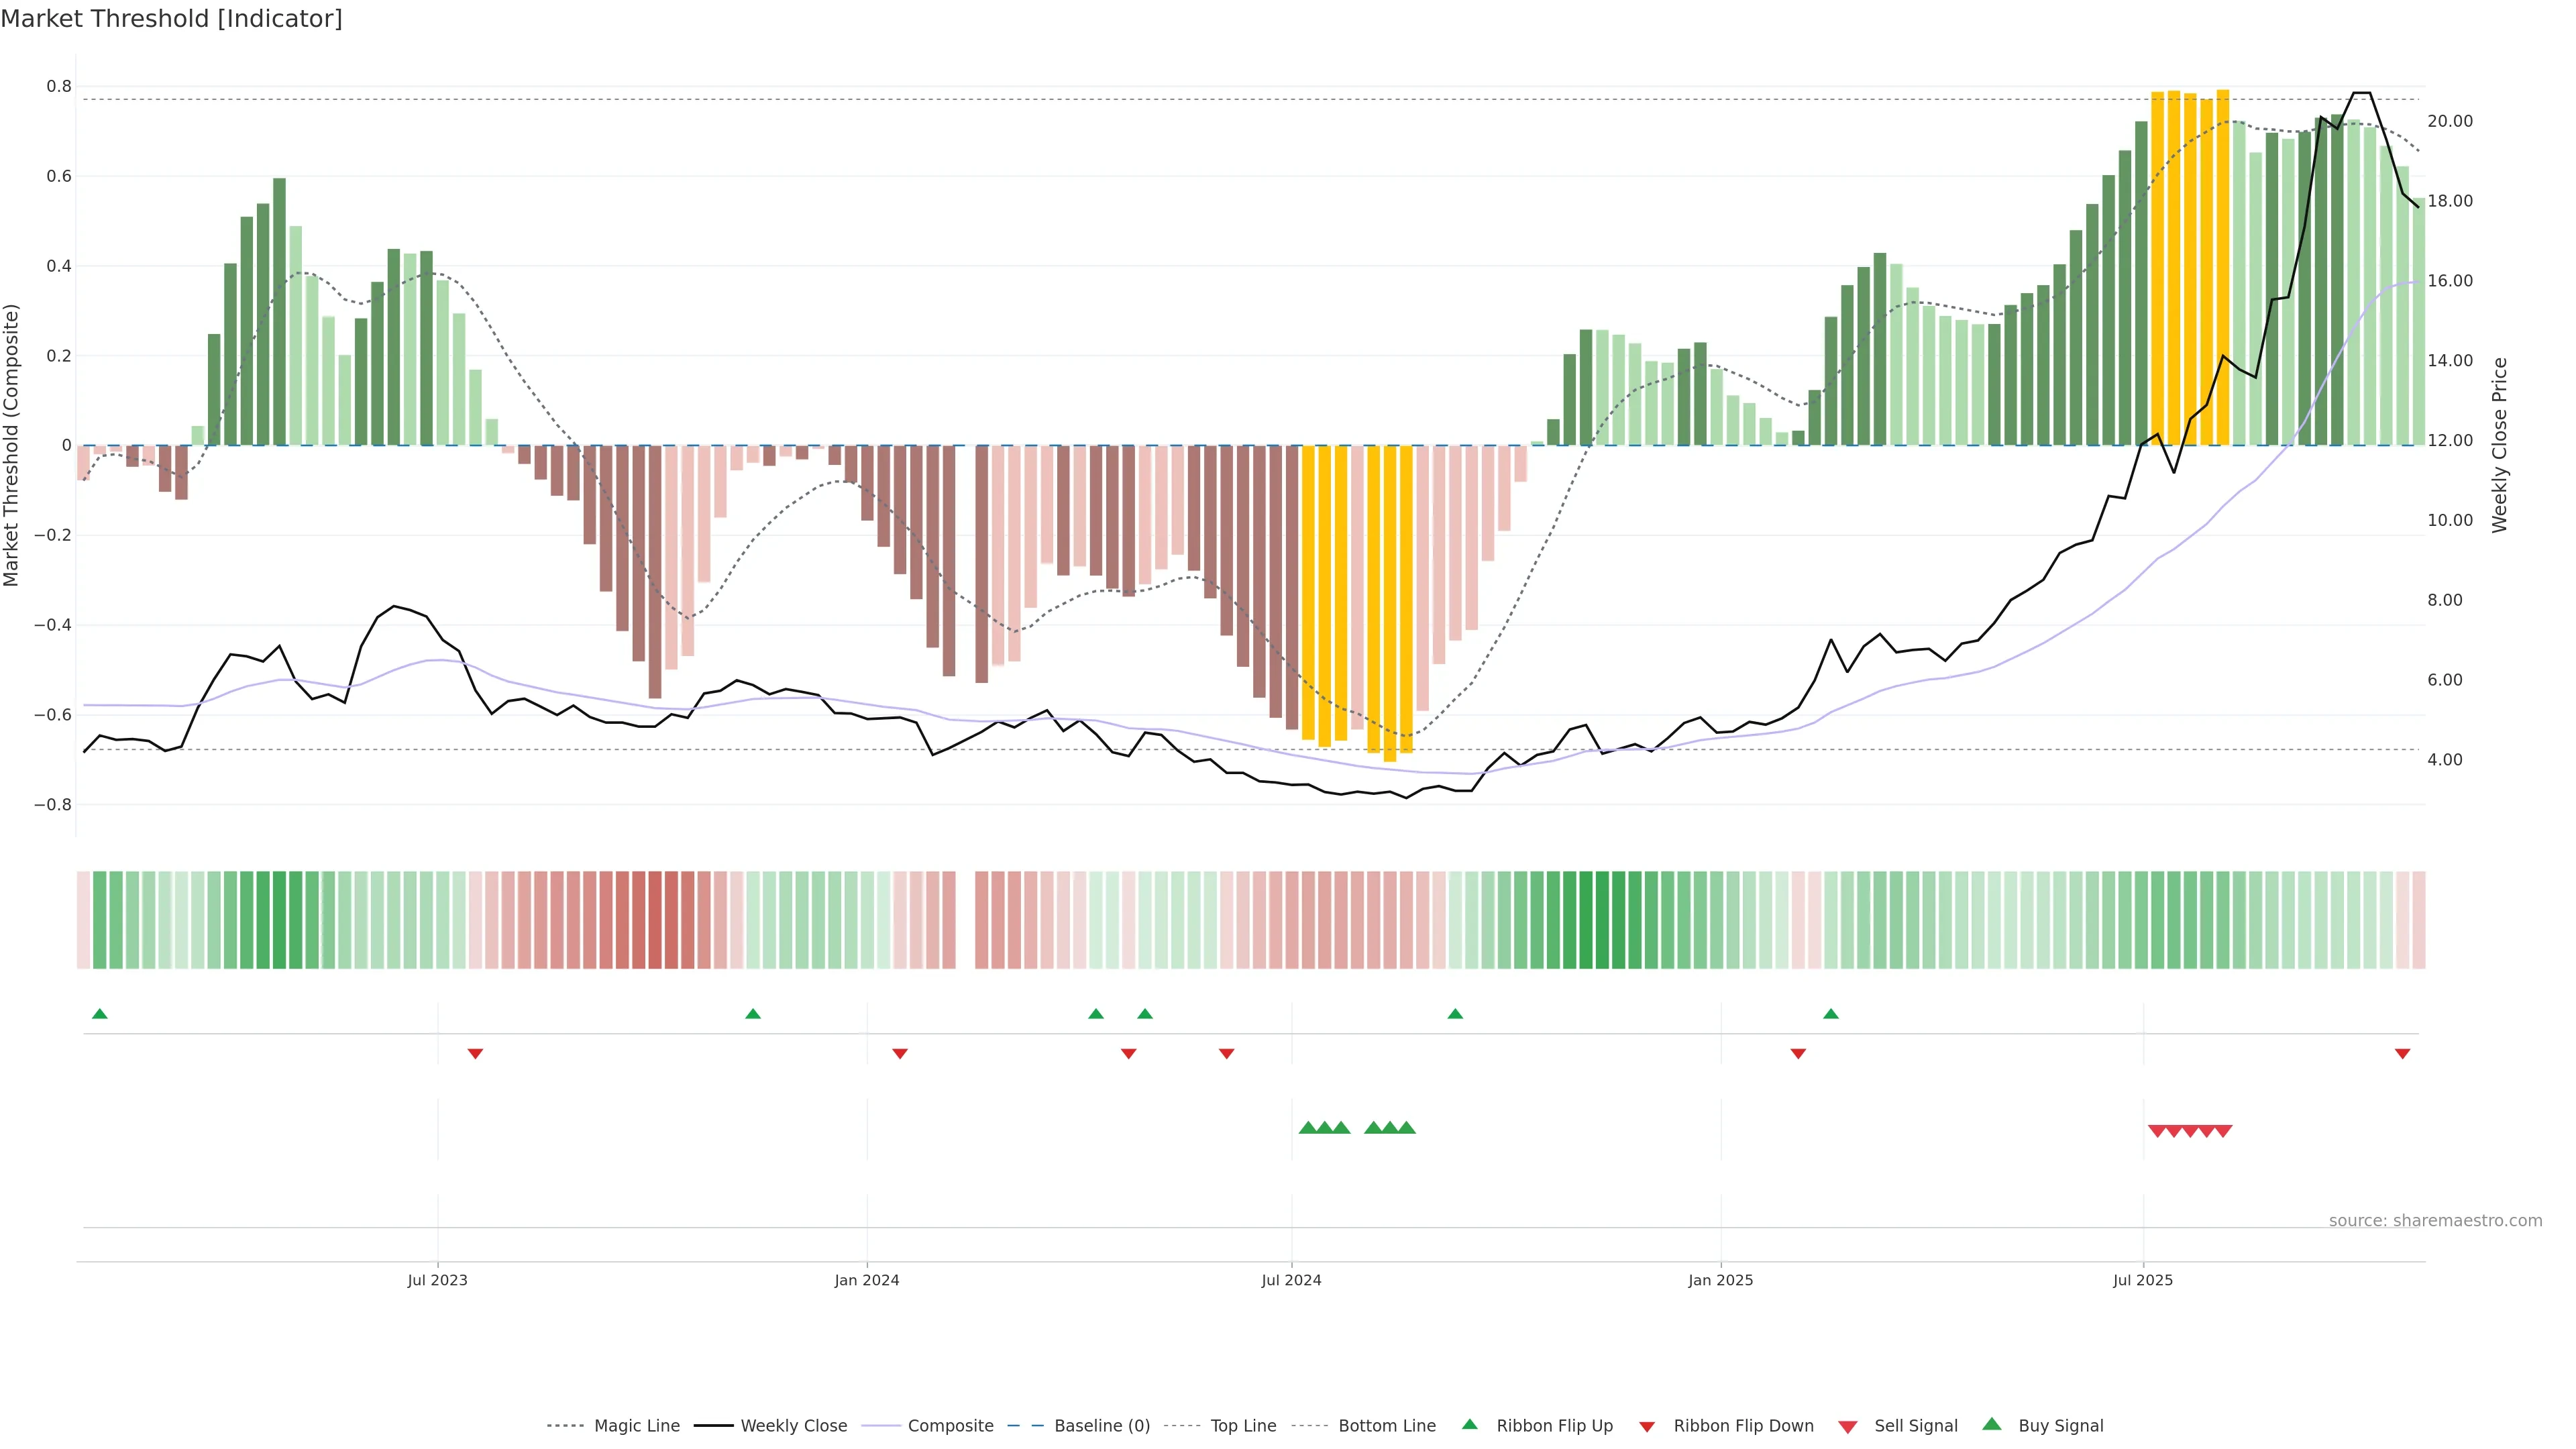Toggle the Composite legend entry
The width and height of the screenshot is (2576, 1449).
pos(950,1426)
